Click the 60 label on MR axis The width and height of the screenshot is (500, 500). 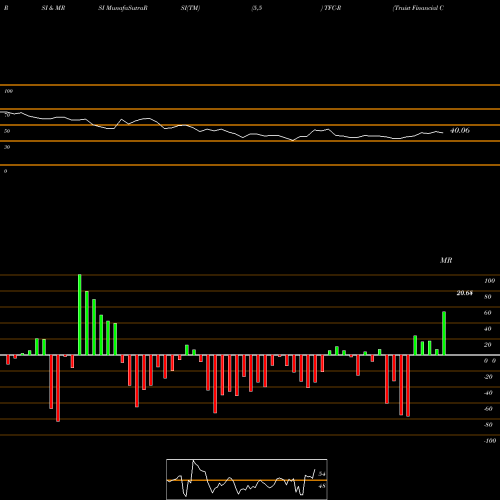(x=488, y=313)
